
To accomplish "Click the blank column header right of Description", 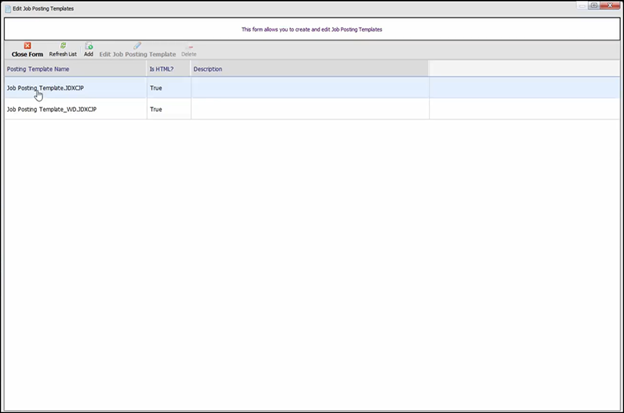I will [523, 69].
